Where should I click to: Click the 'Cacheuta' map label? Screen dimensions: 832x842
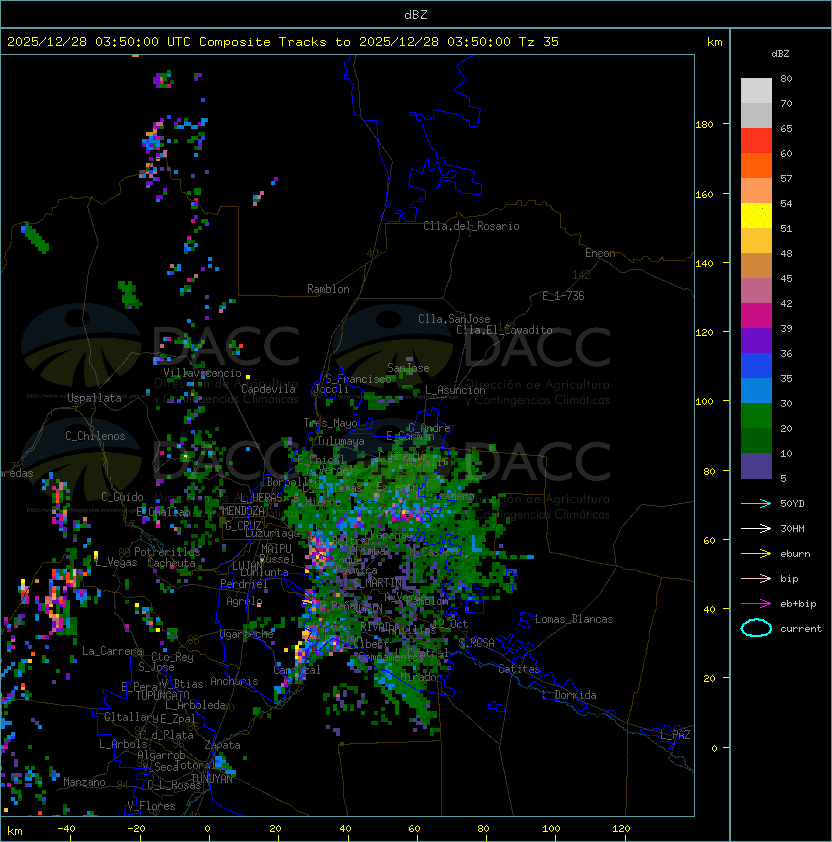tap(171, 563)
